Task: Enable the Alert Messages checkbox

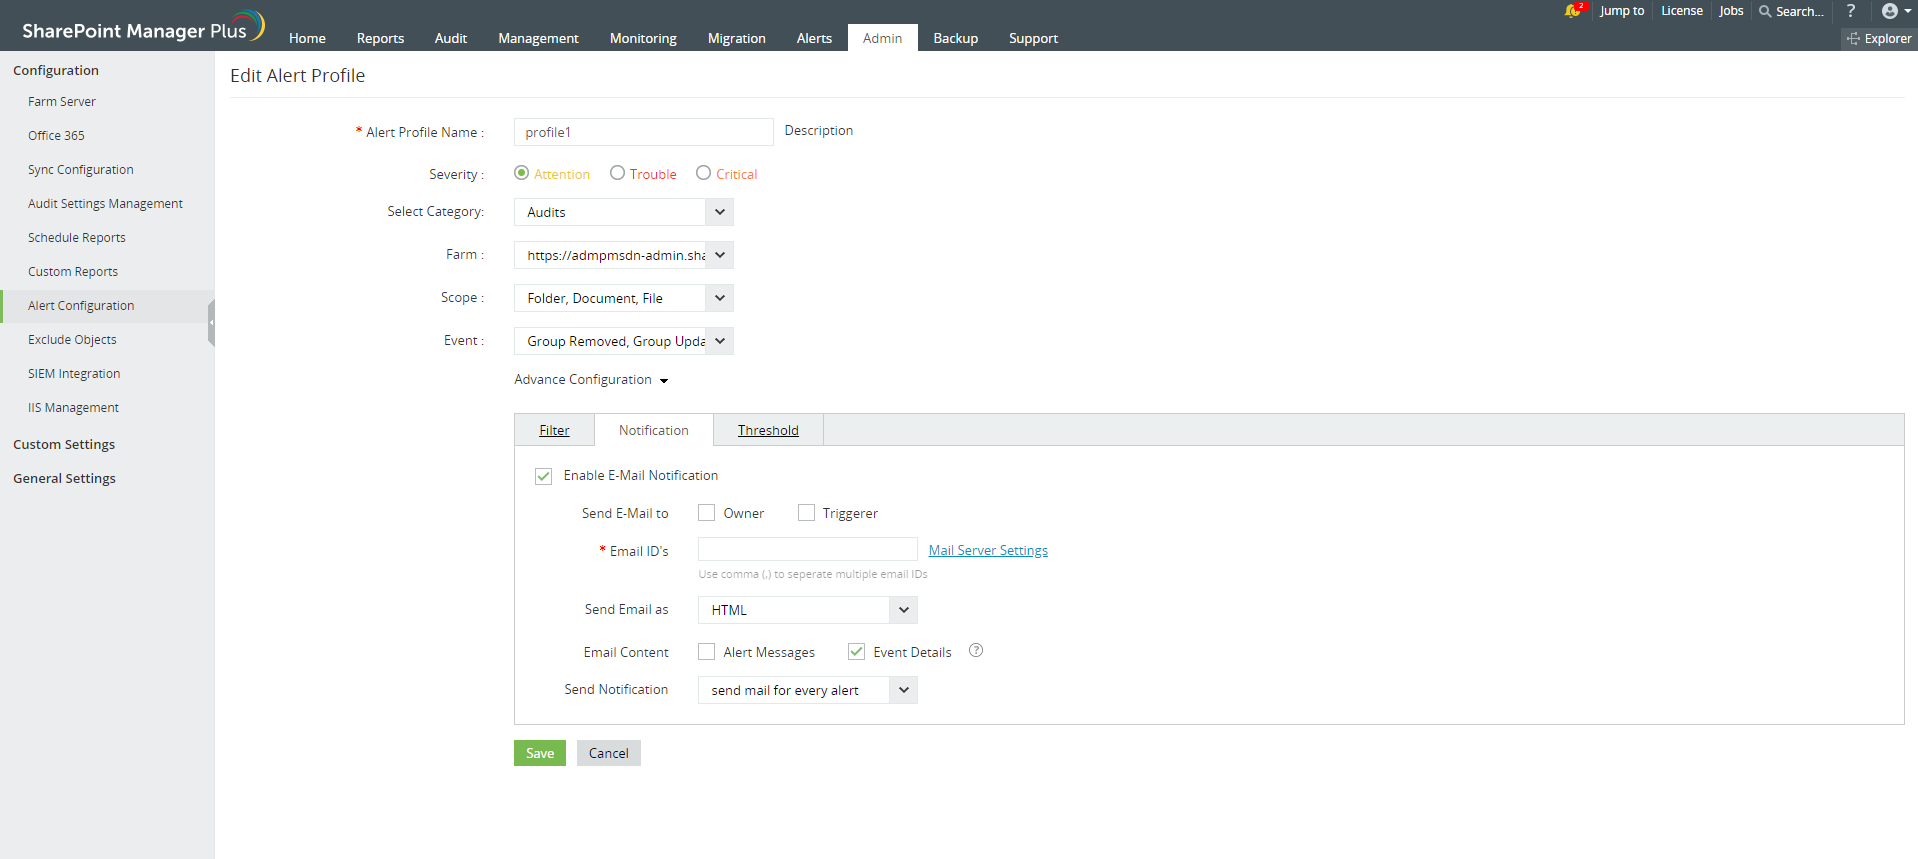Action: coord(707,652)
